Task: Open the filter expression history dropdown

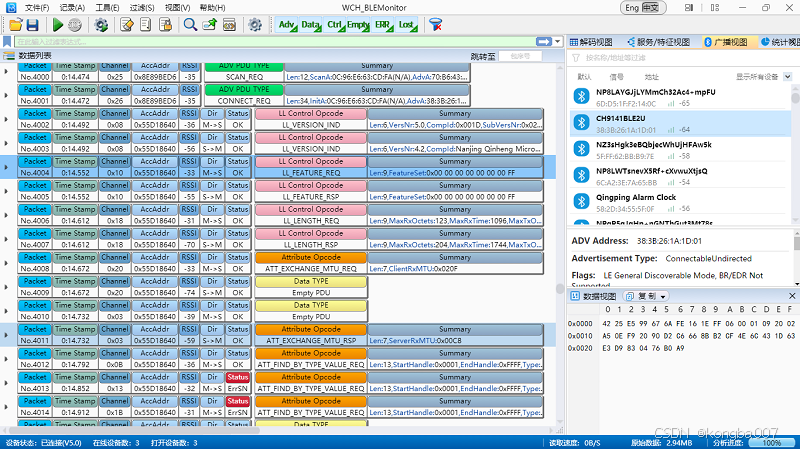Action: 558,41
